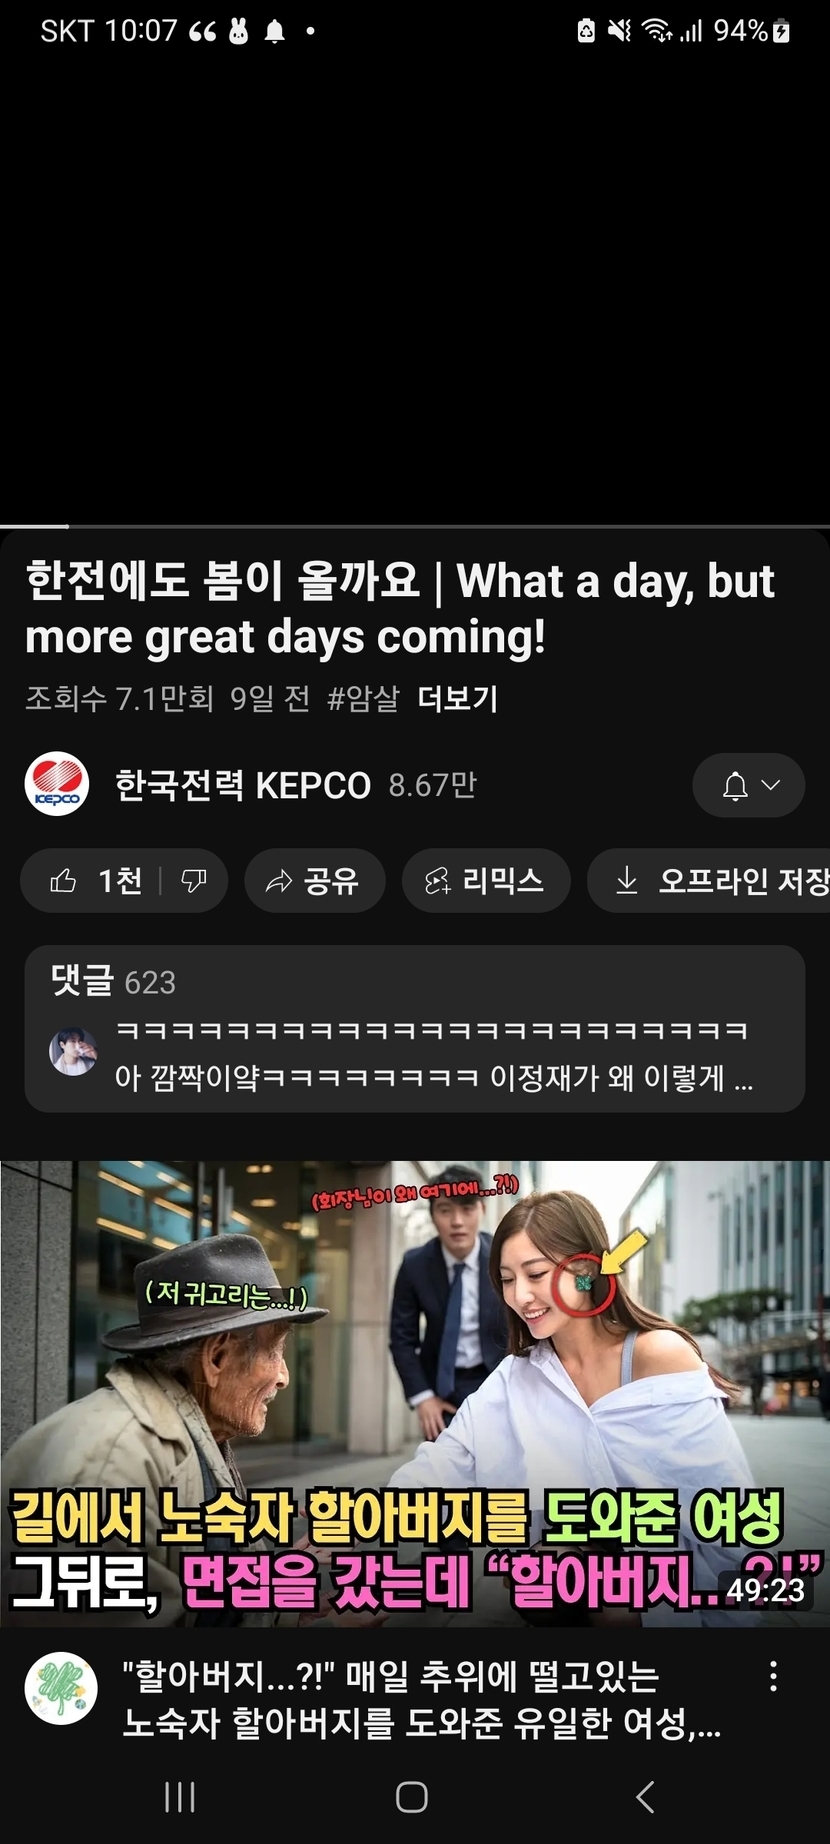Toggle the notification bell for 한국전력 KEPCO
This screenshot has height=1844, width=830.
(735, 785)
